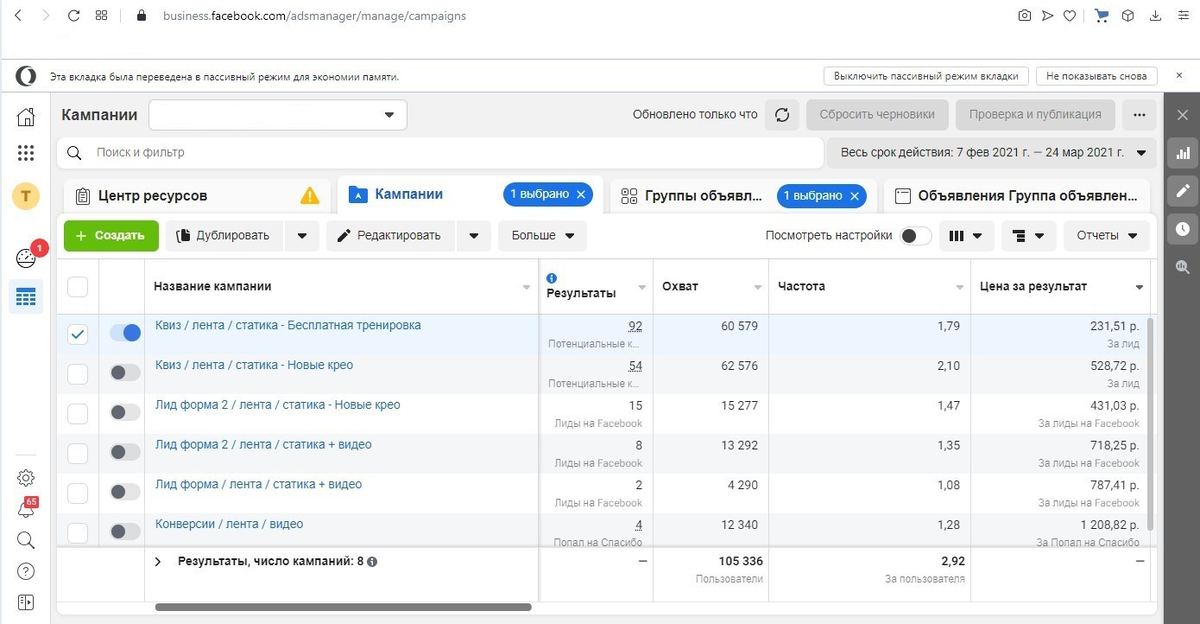1200x624 pixels.
Task: Open the columns layout dropdown
Action: coord(966,236)
